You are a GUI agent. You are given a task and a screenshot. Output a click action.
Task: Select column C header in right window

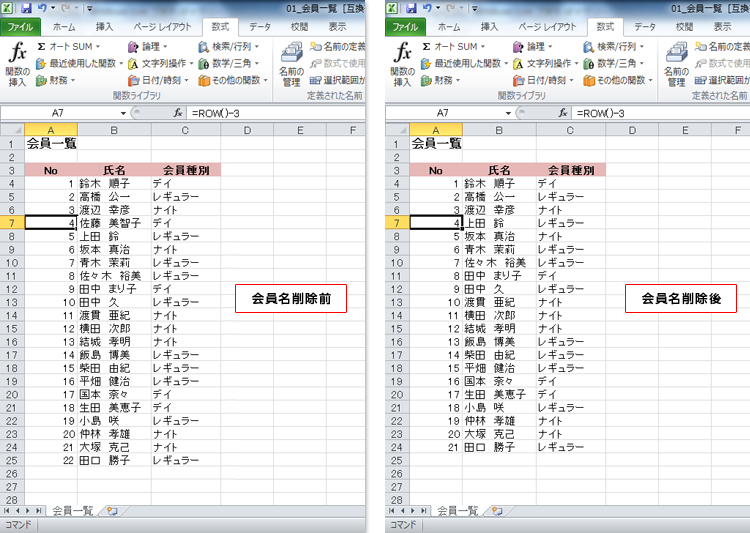coord(570,130)
